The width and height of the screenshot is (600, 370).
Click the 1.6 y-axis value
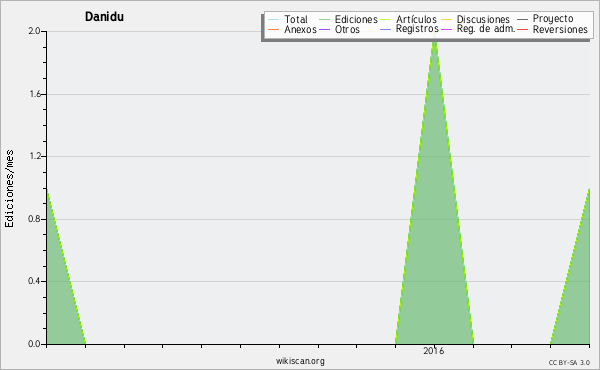[x=34, y=94]
